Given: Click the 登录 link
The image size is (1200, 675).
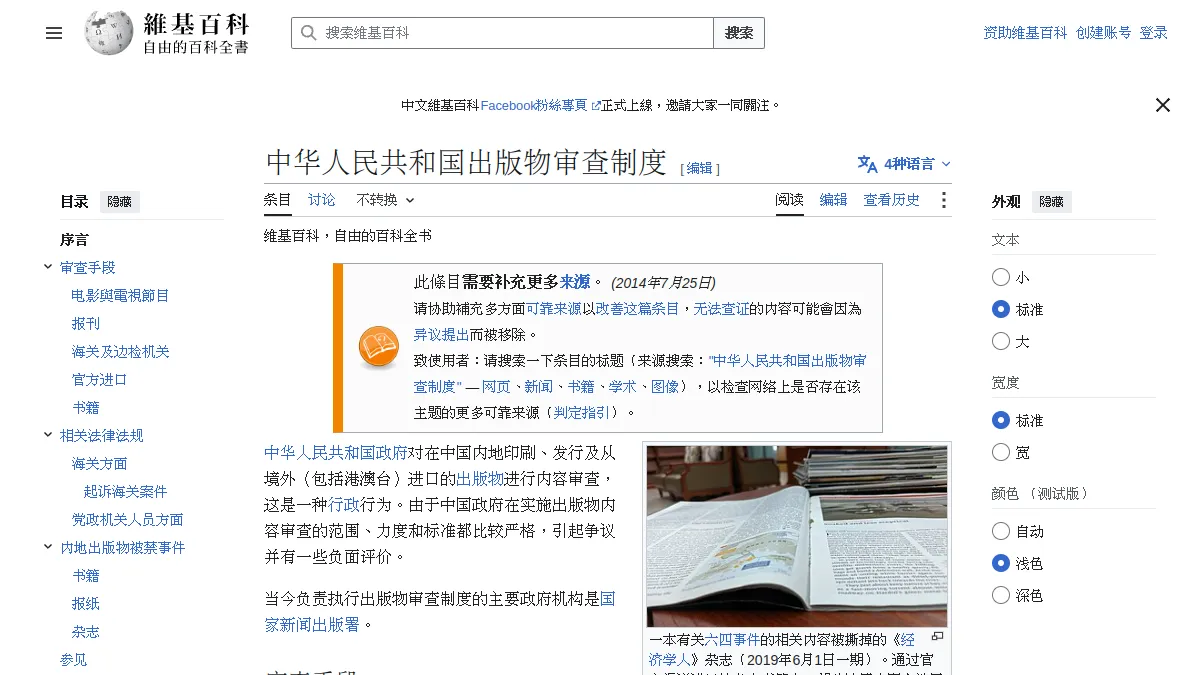Looking at the screenshot, I should click(x=1154, y=33).
